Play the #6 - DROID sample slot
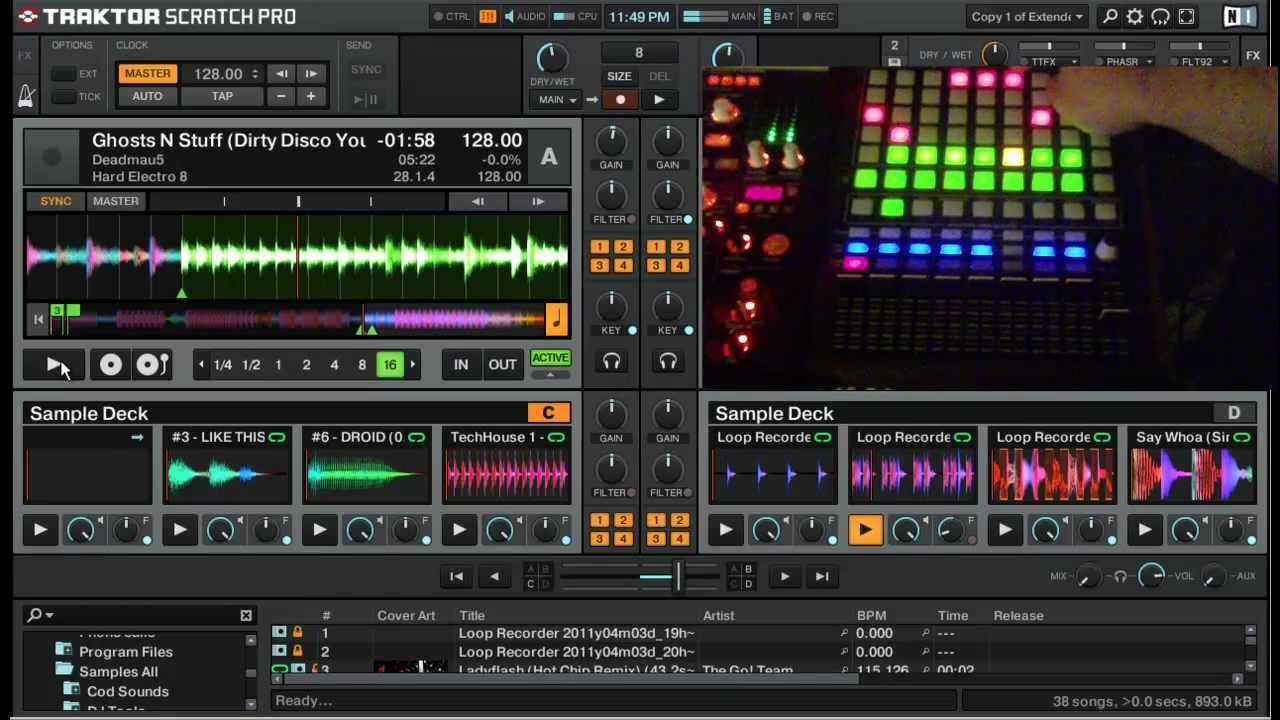The image size is (1280, 720). 319,530
